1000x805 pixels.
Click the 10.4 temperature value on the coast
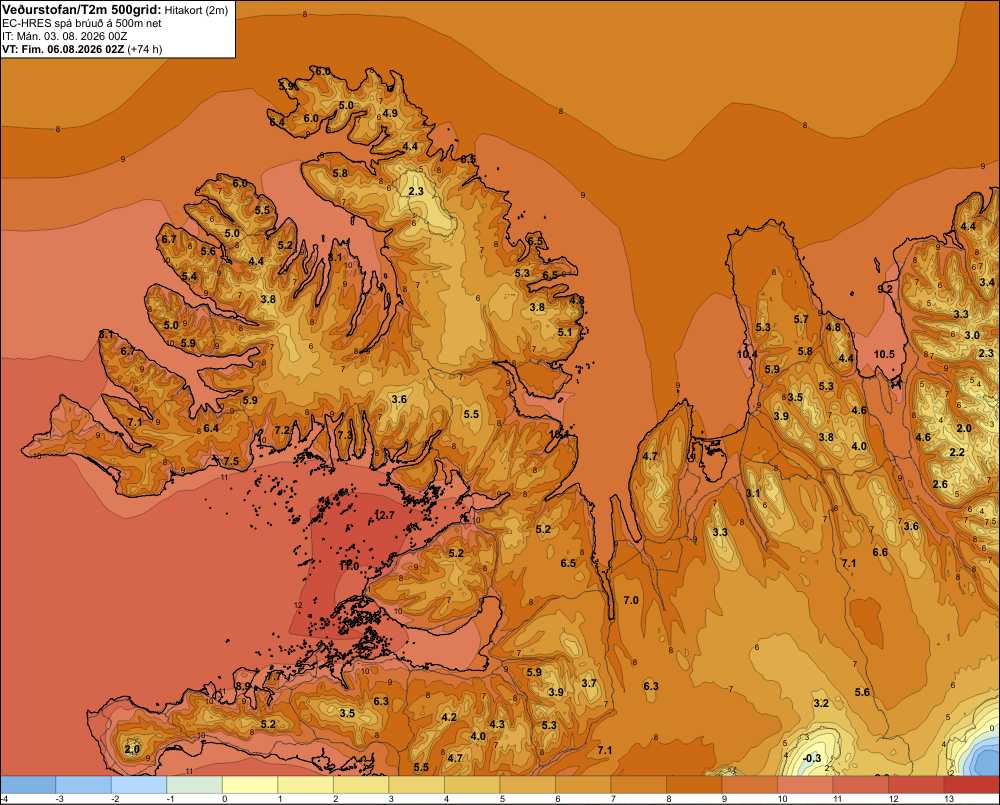coord(747,354)
